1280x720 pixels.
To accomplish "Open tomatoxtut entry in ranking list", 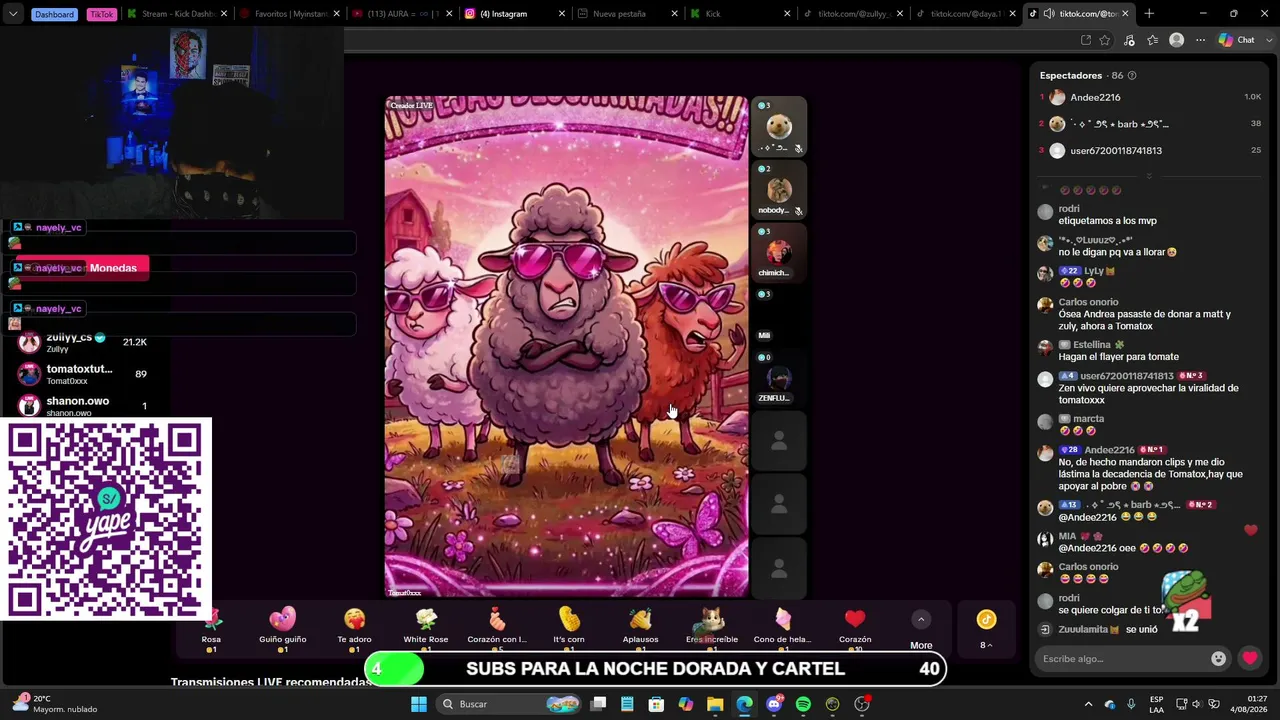I will click(85, 374).
